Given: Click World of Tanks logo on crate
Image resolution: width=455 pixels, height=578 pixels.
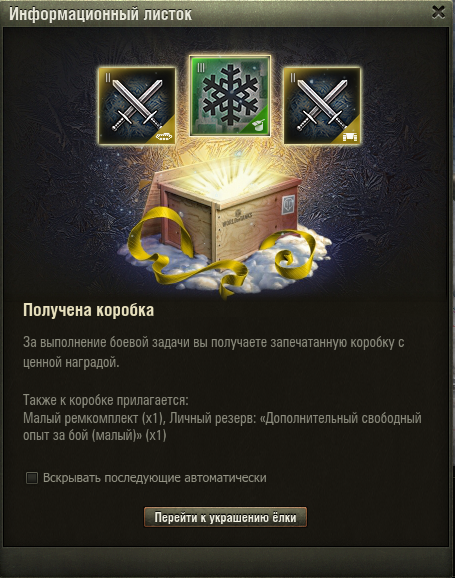Looking at the screenshot, I should click(x=237, y=218).
